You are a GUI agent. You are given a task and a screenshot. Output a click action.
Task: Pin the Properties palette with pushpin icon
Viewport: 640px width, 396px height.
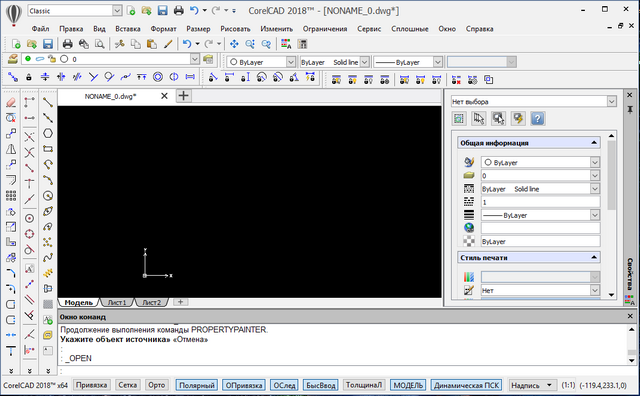pos(630,109)
